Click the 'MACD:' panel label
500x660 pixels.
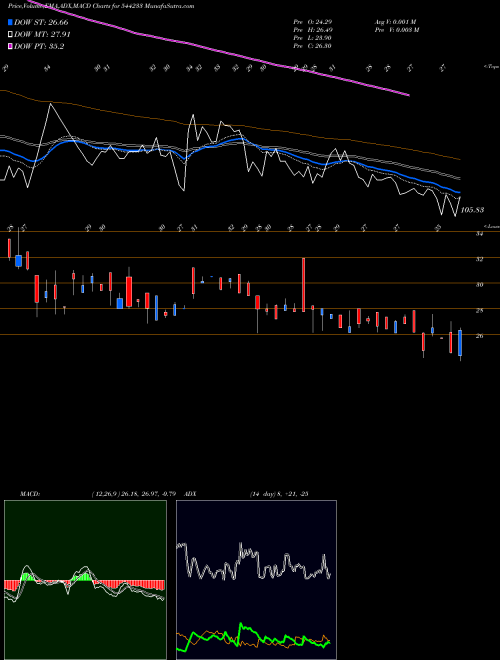pyautogui.click(x=29, y=494)
